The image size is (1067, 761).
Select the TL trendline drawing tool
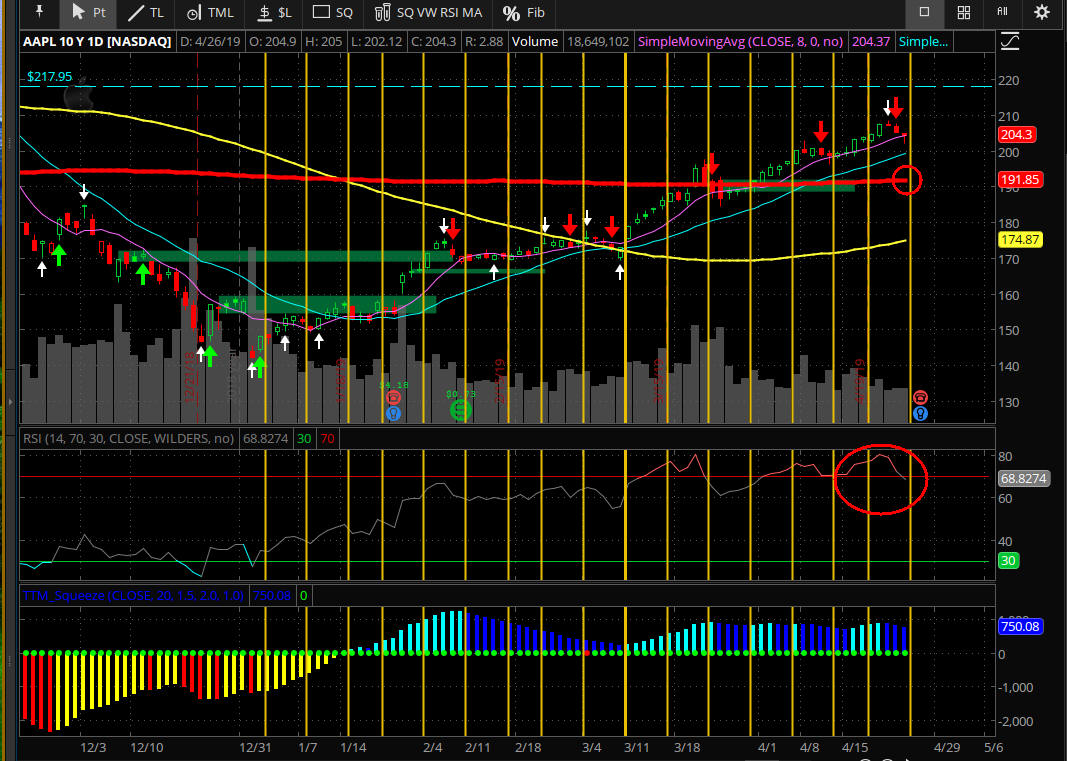pyautogui.click(x=145, y=13)
